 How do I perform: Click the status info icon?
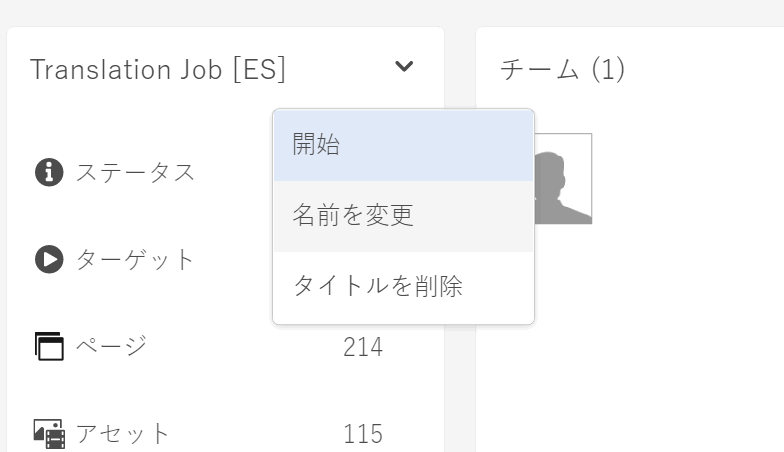point(49,172)
